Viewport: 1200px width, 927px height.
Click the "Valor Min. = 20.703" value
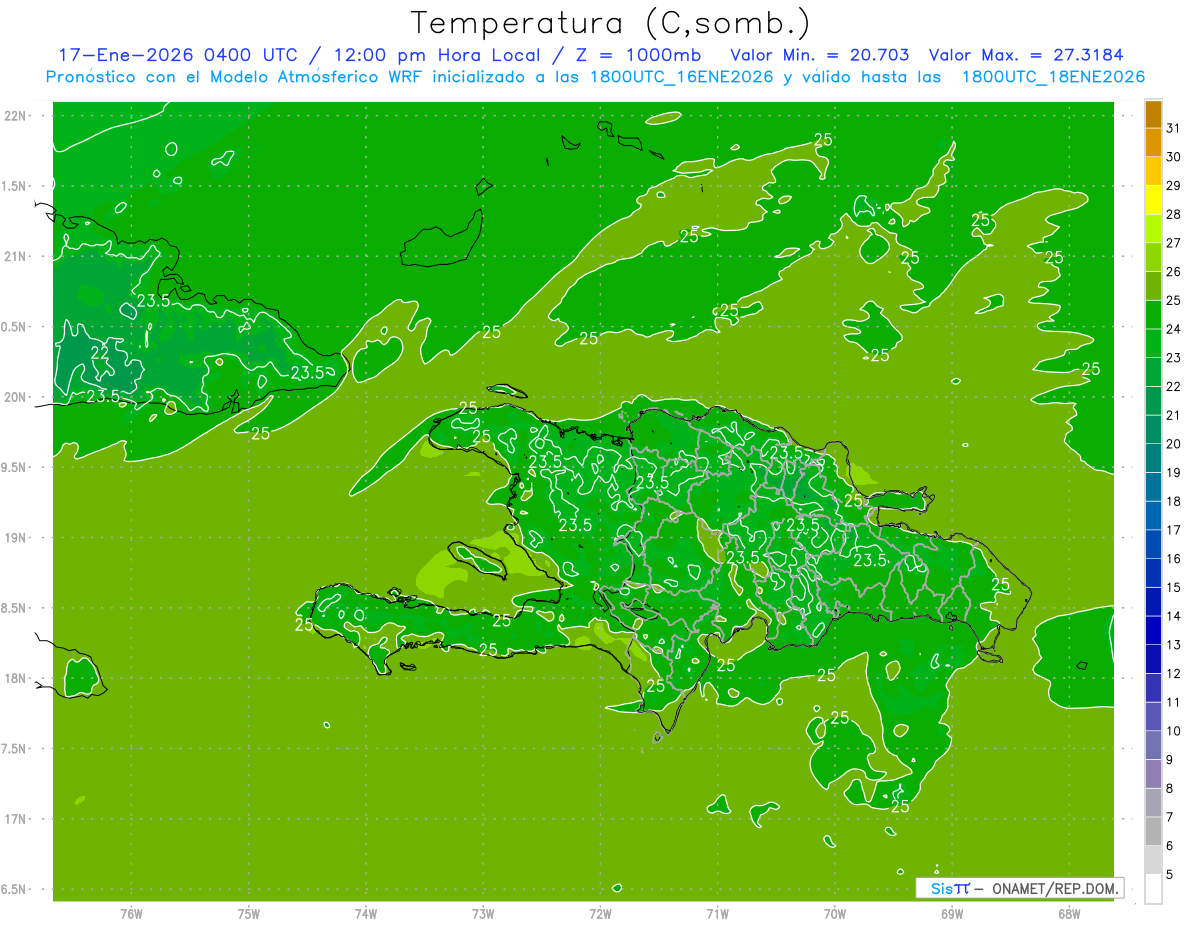click(x=820, y=56)
